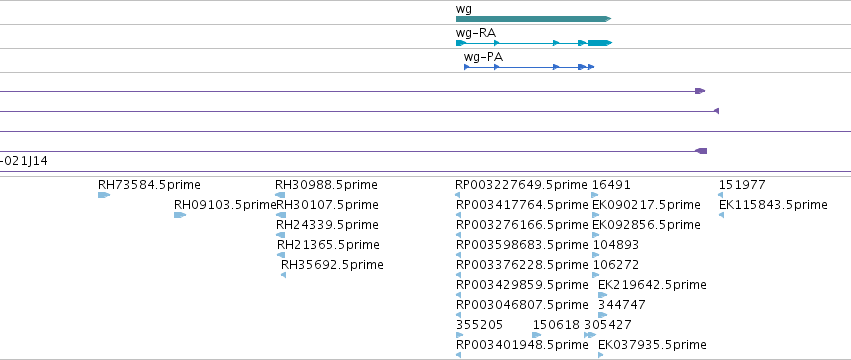Select the RP003401948.5prime label
This screenshot has width=851, height=360.
point(522,344)
